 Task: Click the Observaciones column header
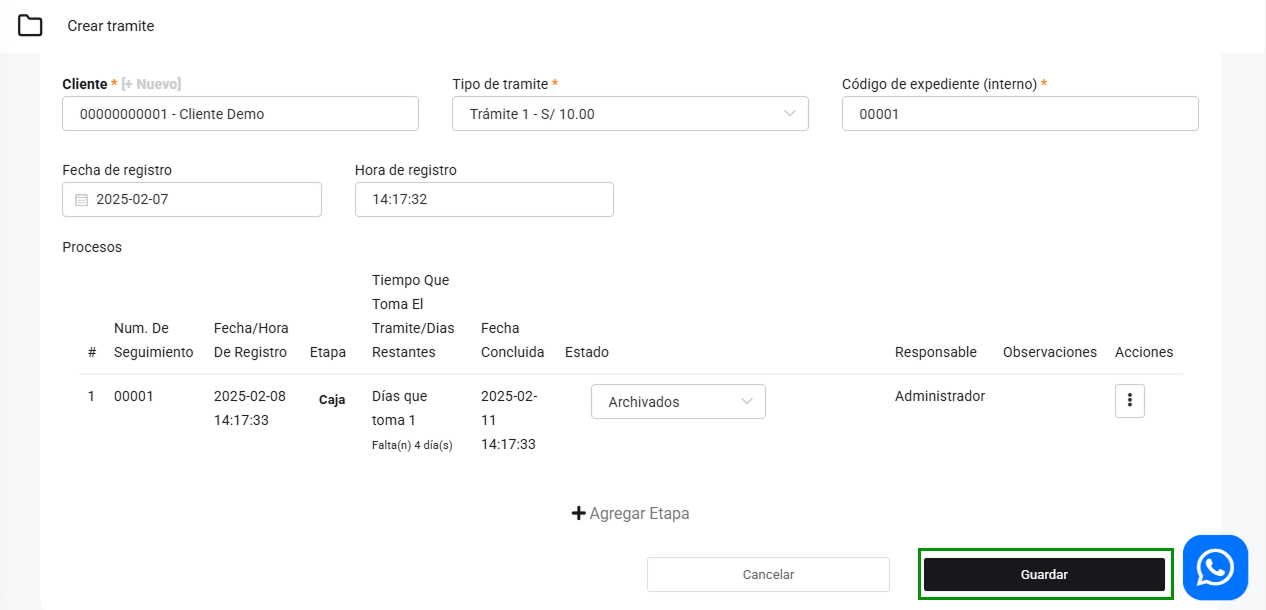pos(1049,352)
